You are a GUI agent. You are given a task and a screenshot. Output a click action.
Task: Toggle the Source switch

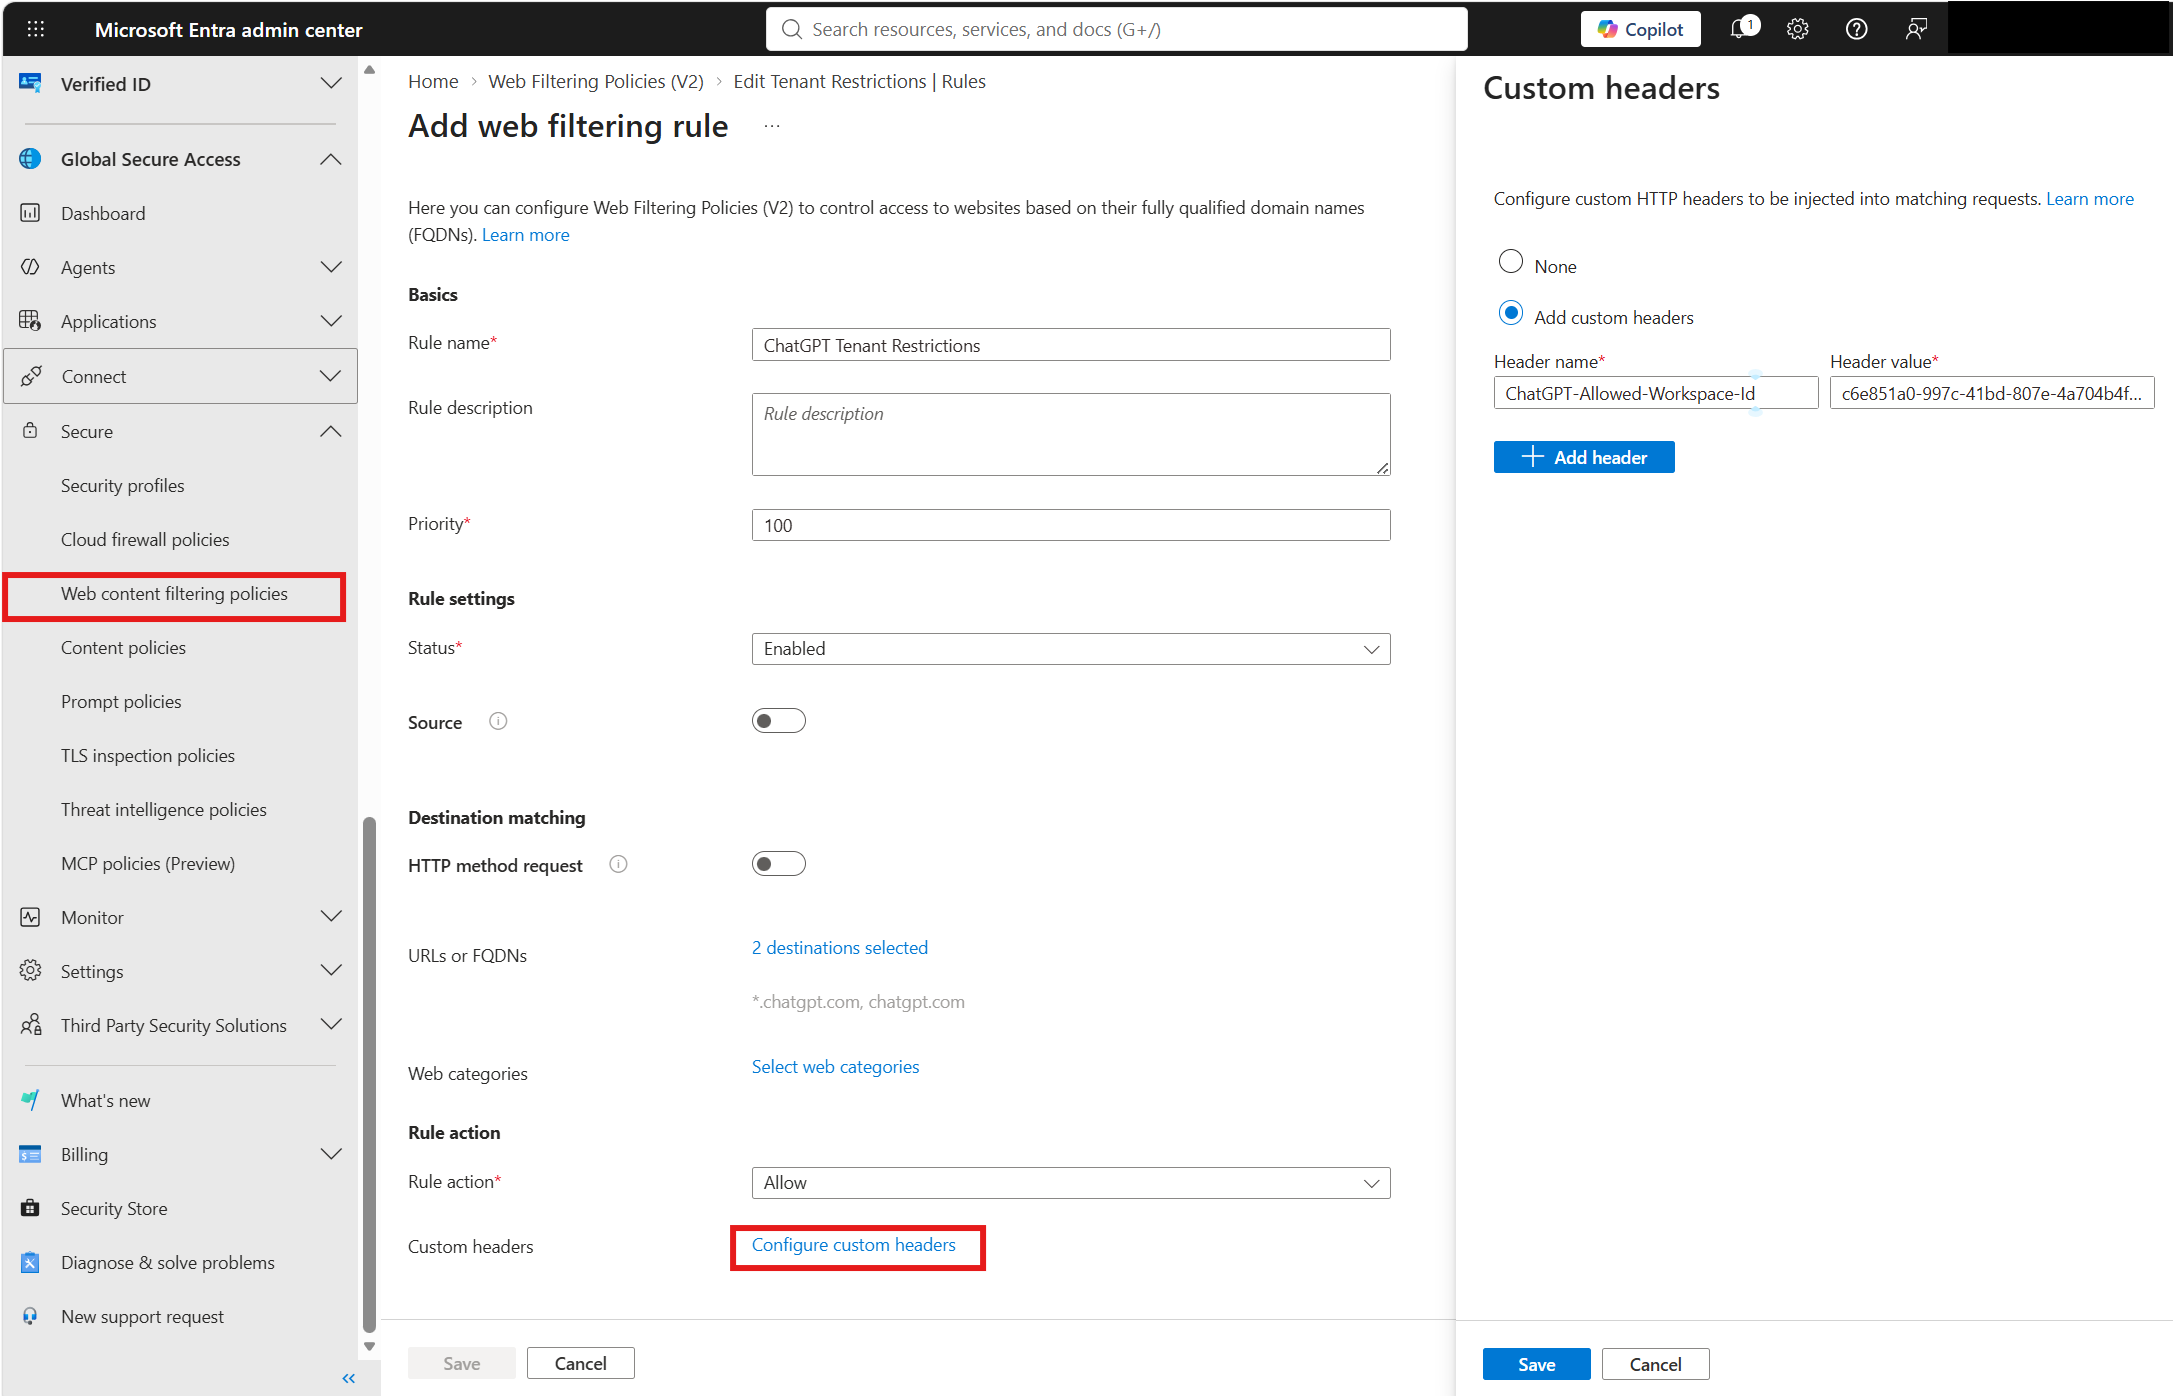(x=779, y=721)
